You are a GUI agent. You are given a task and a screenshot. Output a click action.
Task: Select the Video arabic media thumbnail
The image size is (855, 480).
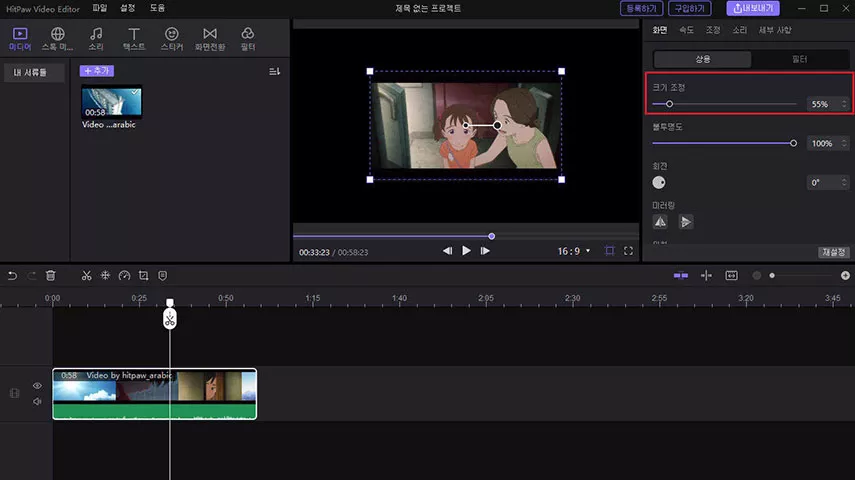[111, 102]
